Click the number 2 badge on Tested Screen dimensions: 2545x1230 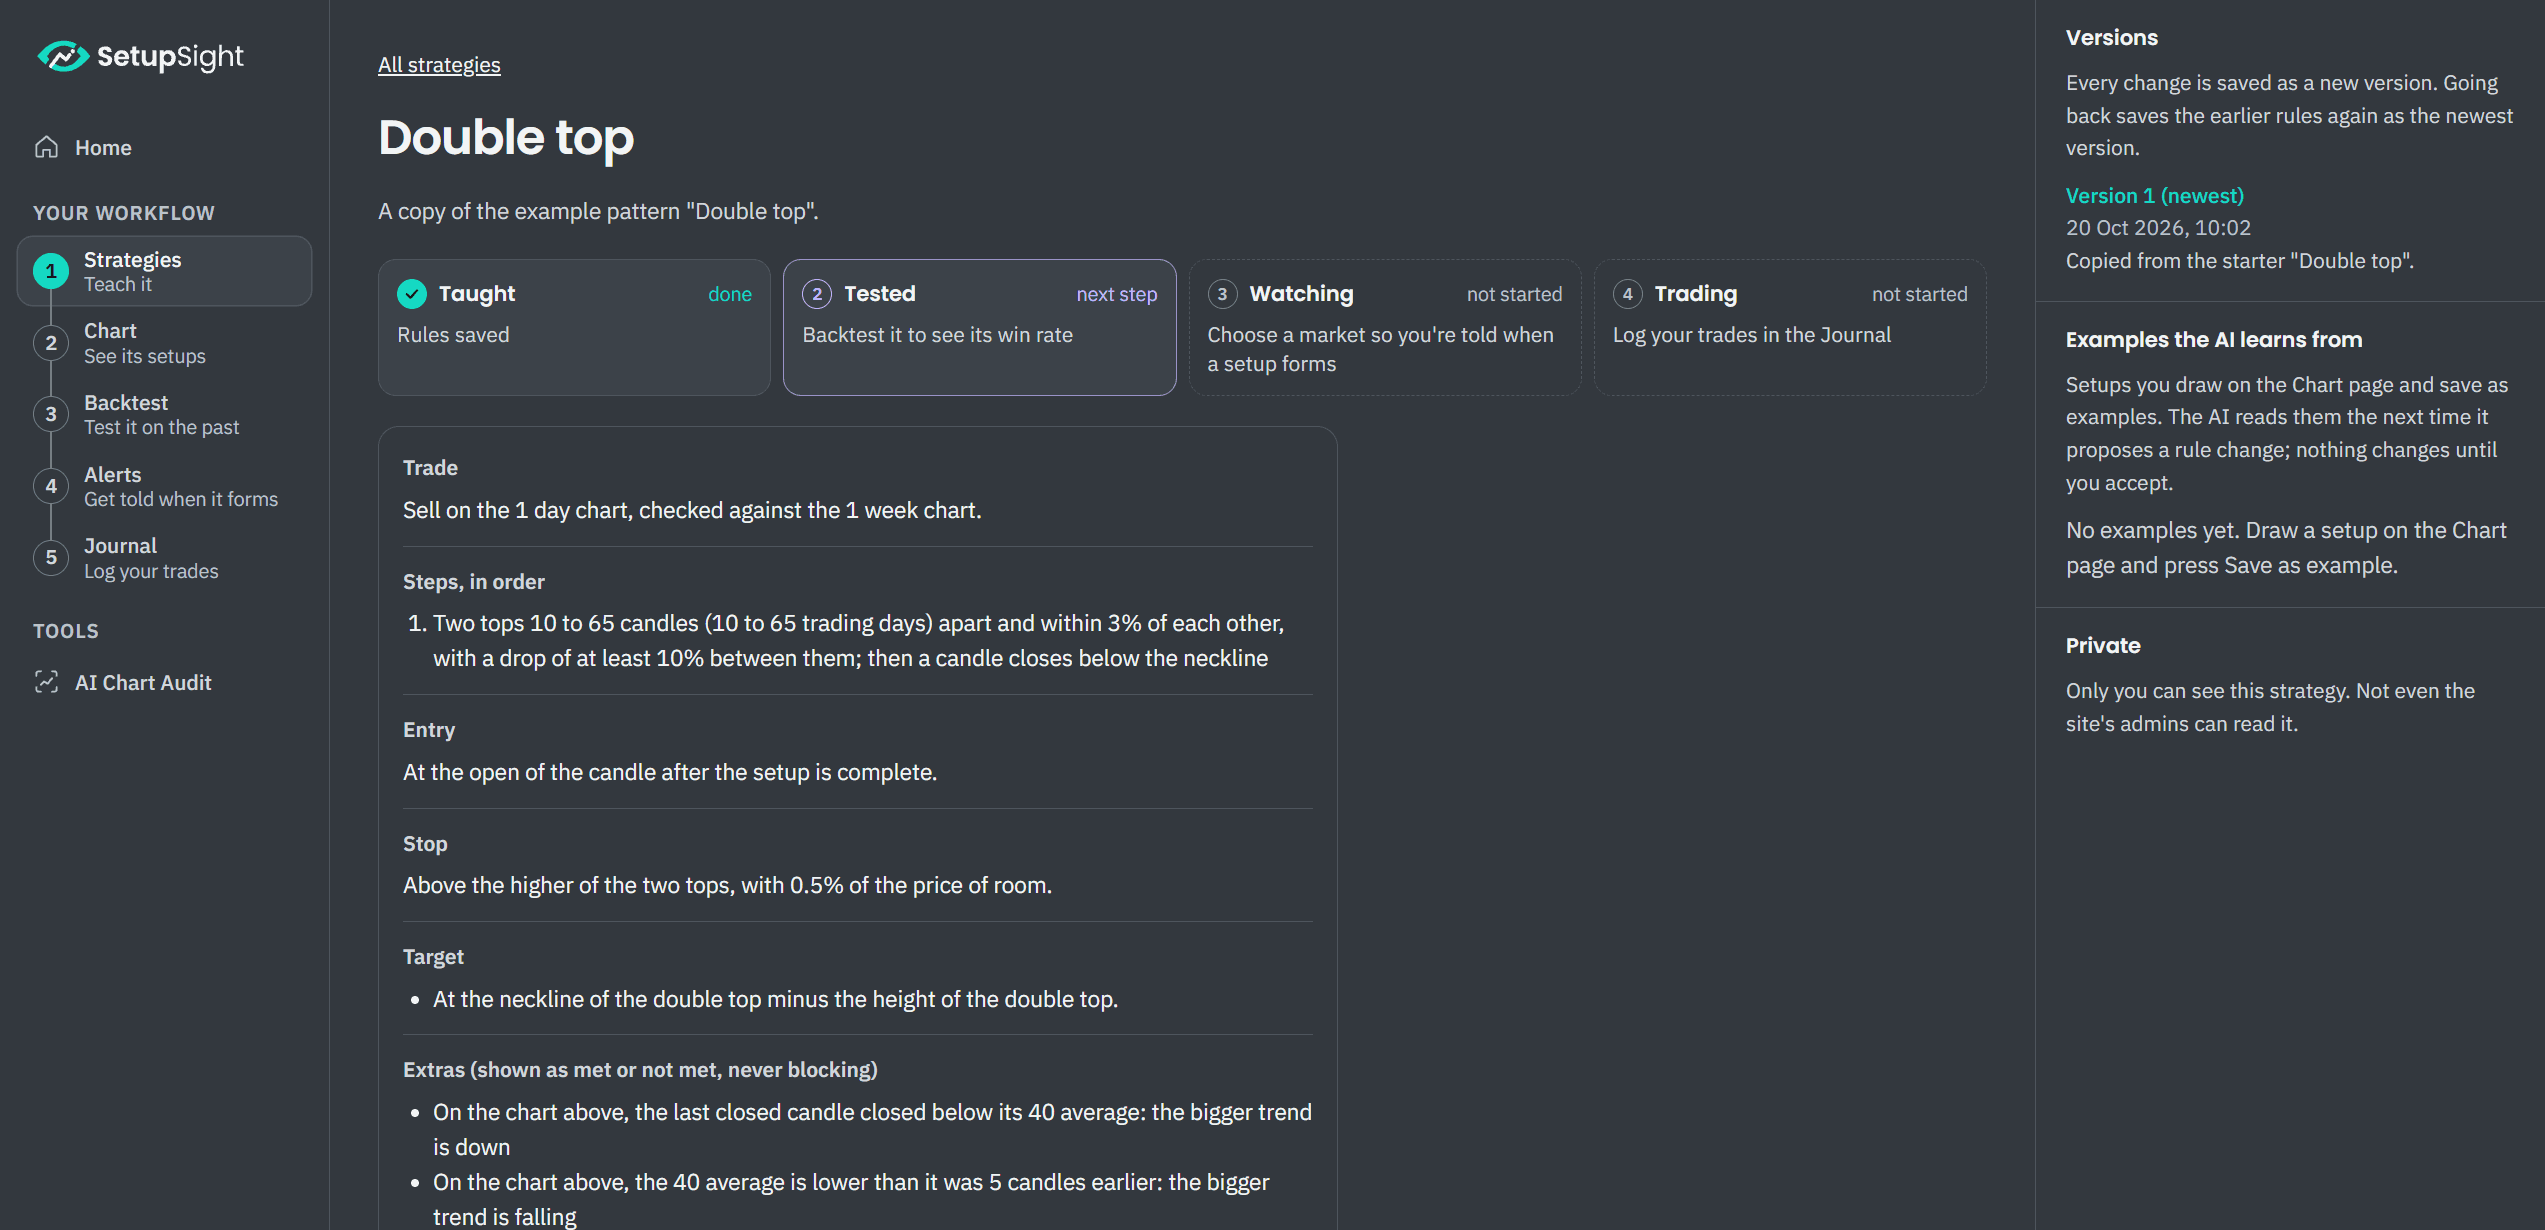[x=817, y=294]
